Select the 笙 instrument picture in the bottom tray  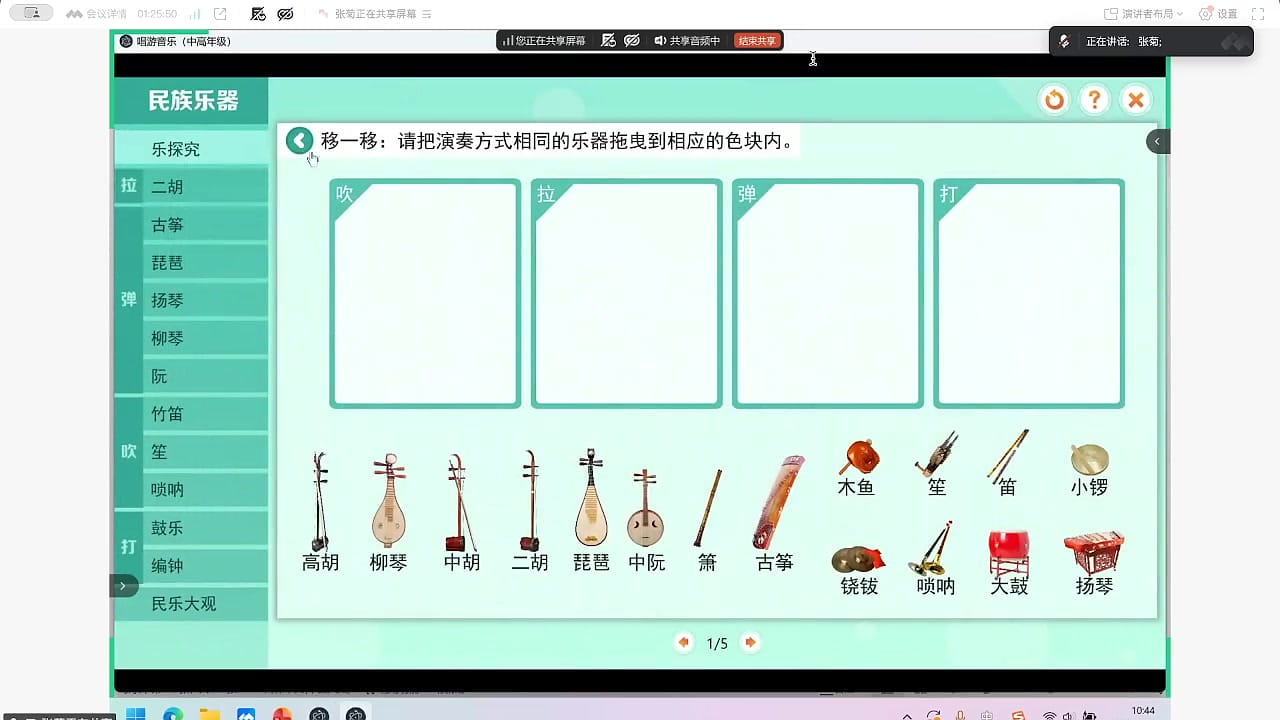coord(937,454)
